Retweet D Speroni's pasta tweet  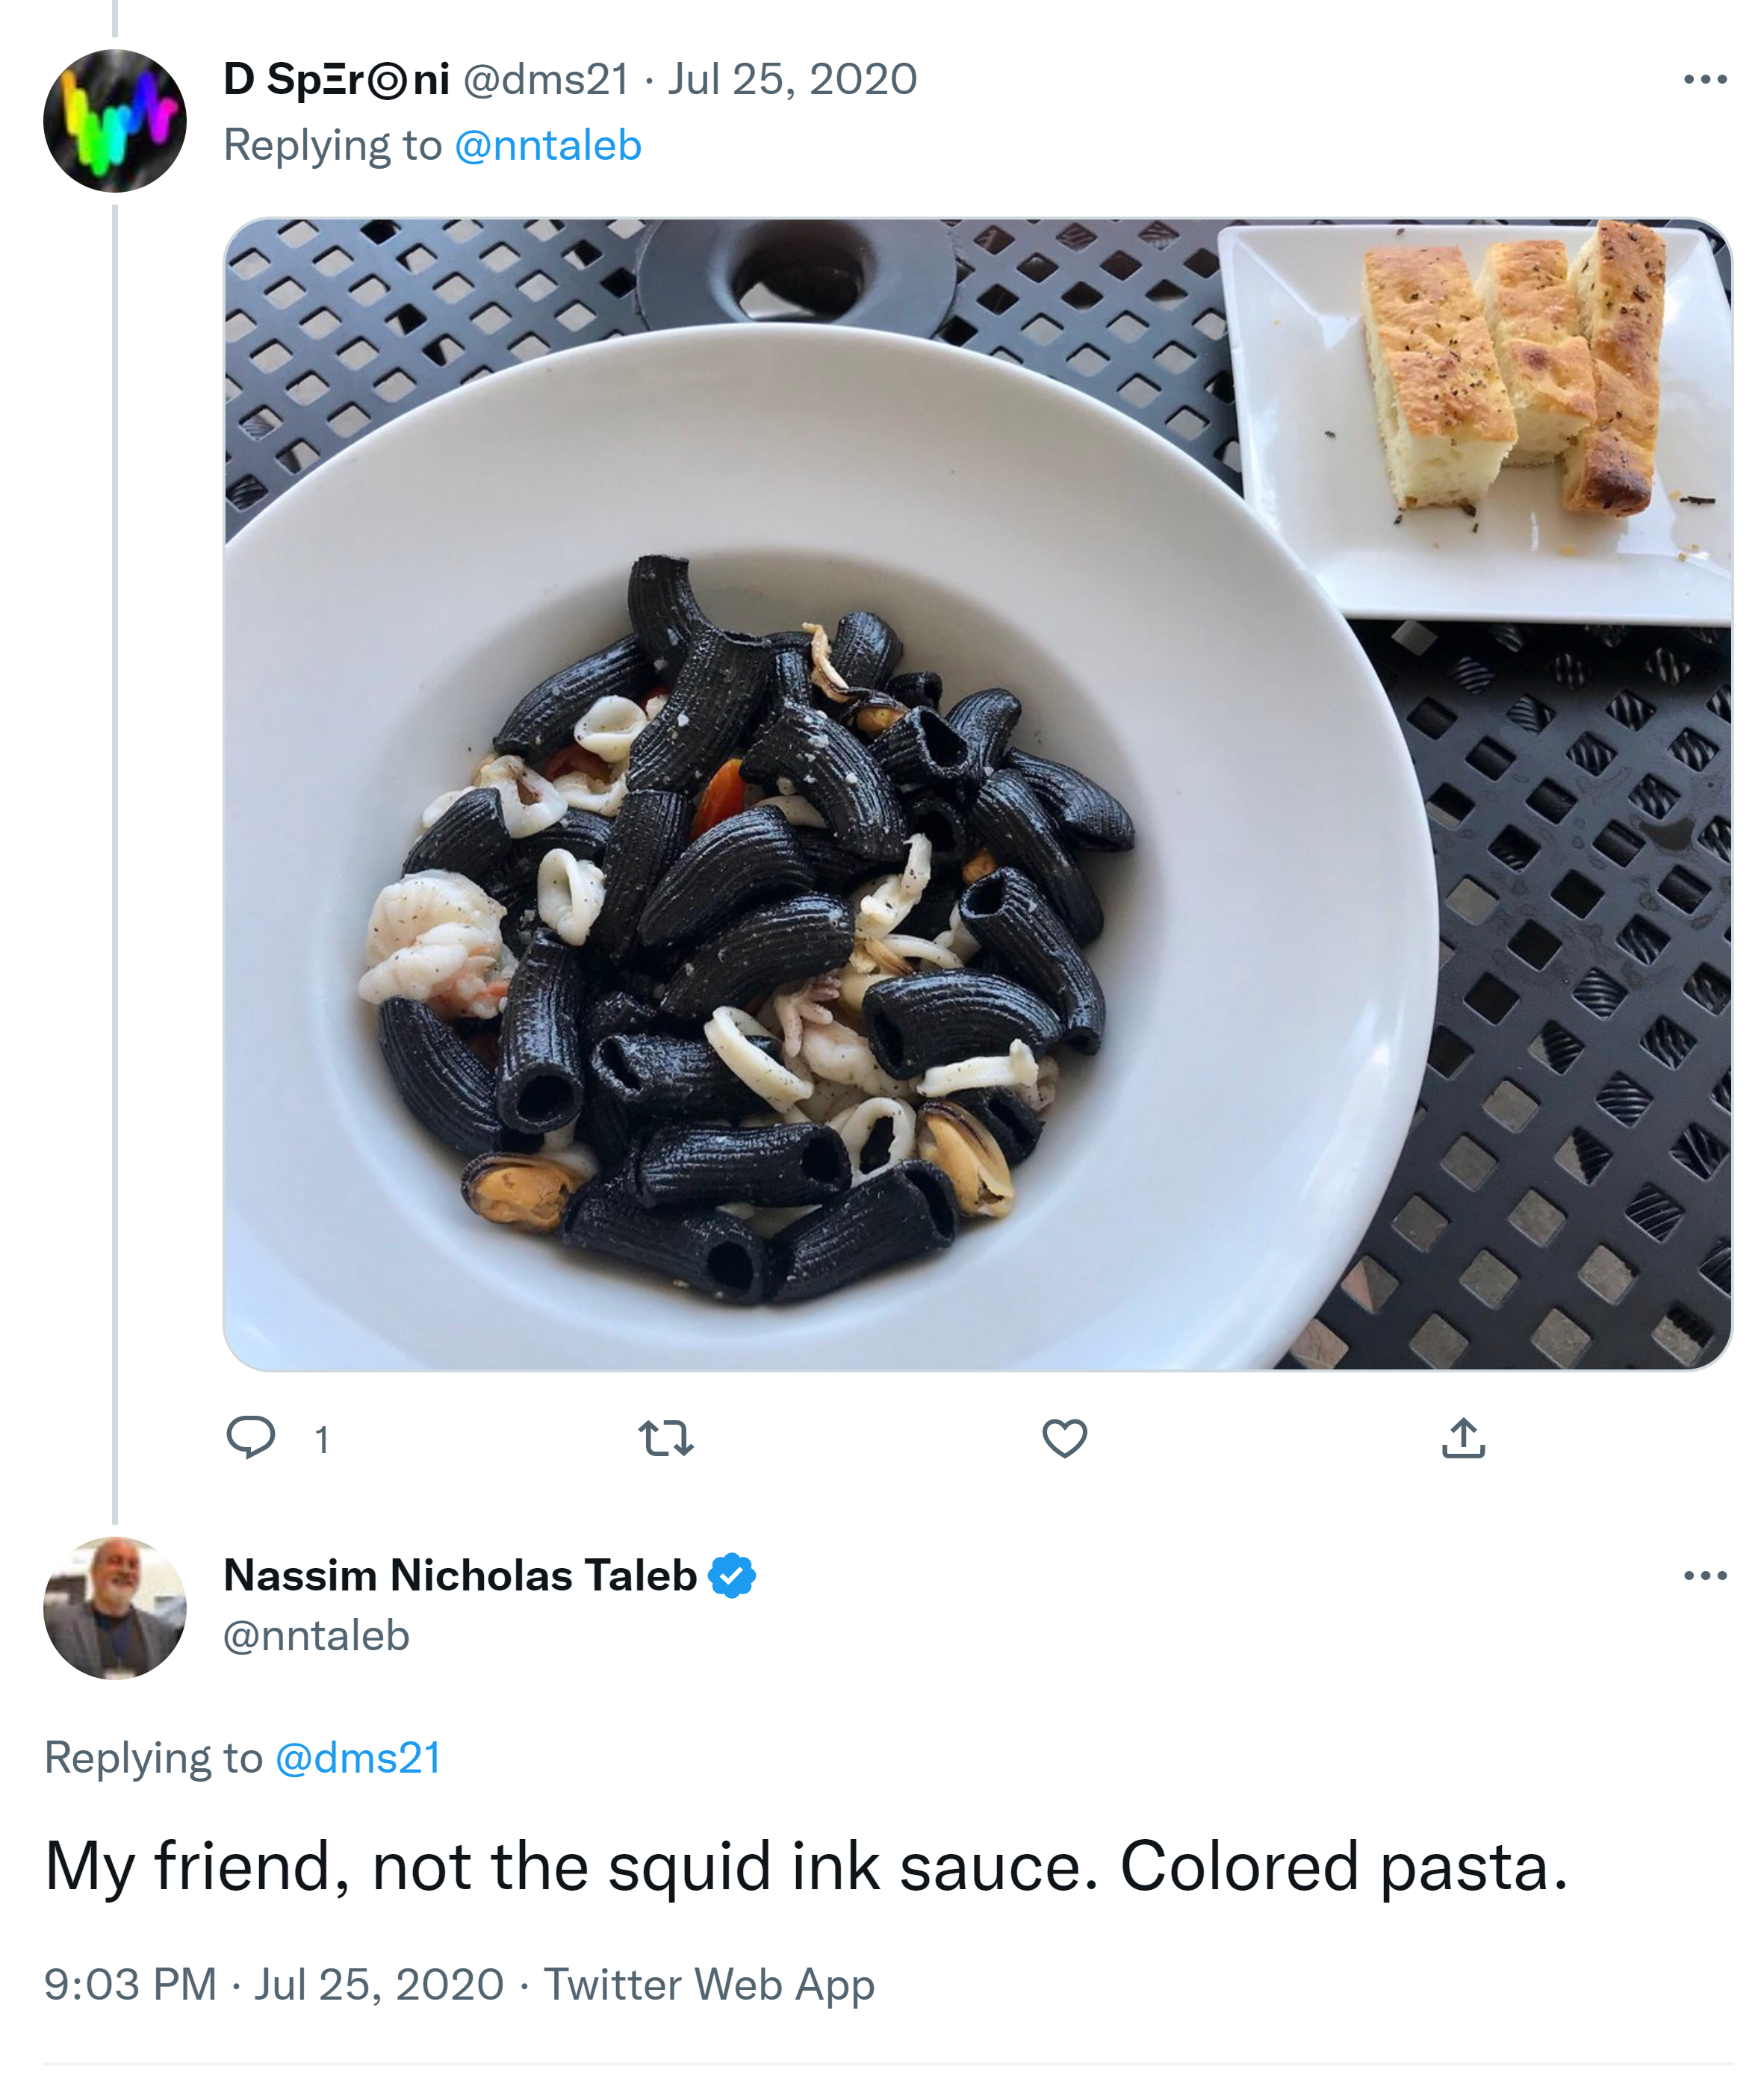(665, 1438)
